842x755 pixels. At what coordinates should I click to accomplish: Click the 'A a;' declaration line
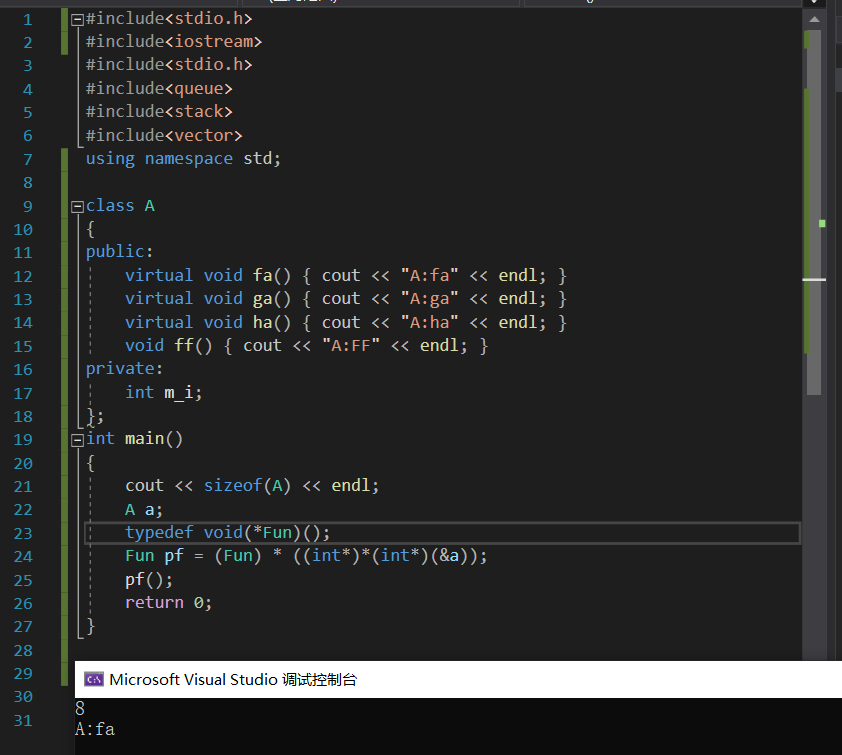144,510
